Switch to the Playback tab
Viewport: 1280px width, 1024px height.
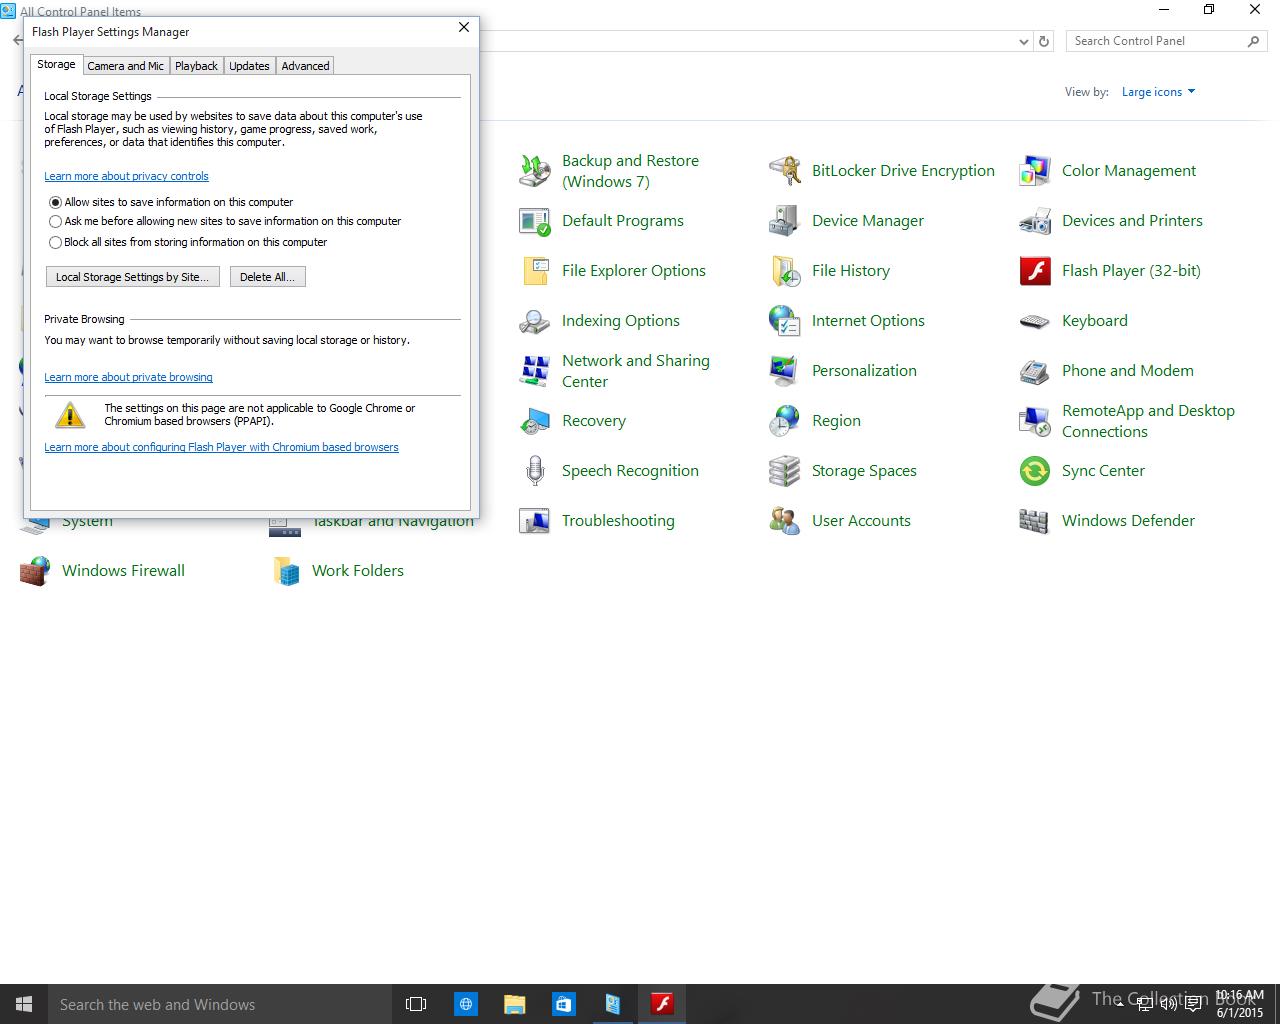click(196, 66)
